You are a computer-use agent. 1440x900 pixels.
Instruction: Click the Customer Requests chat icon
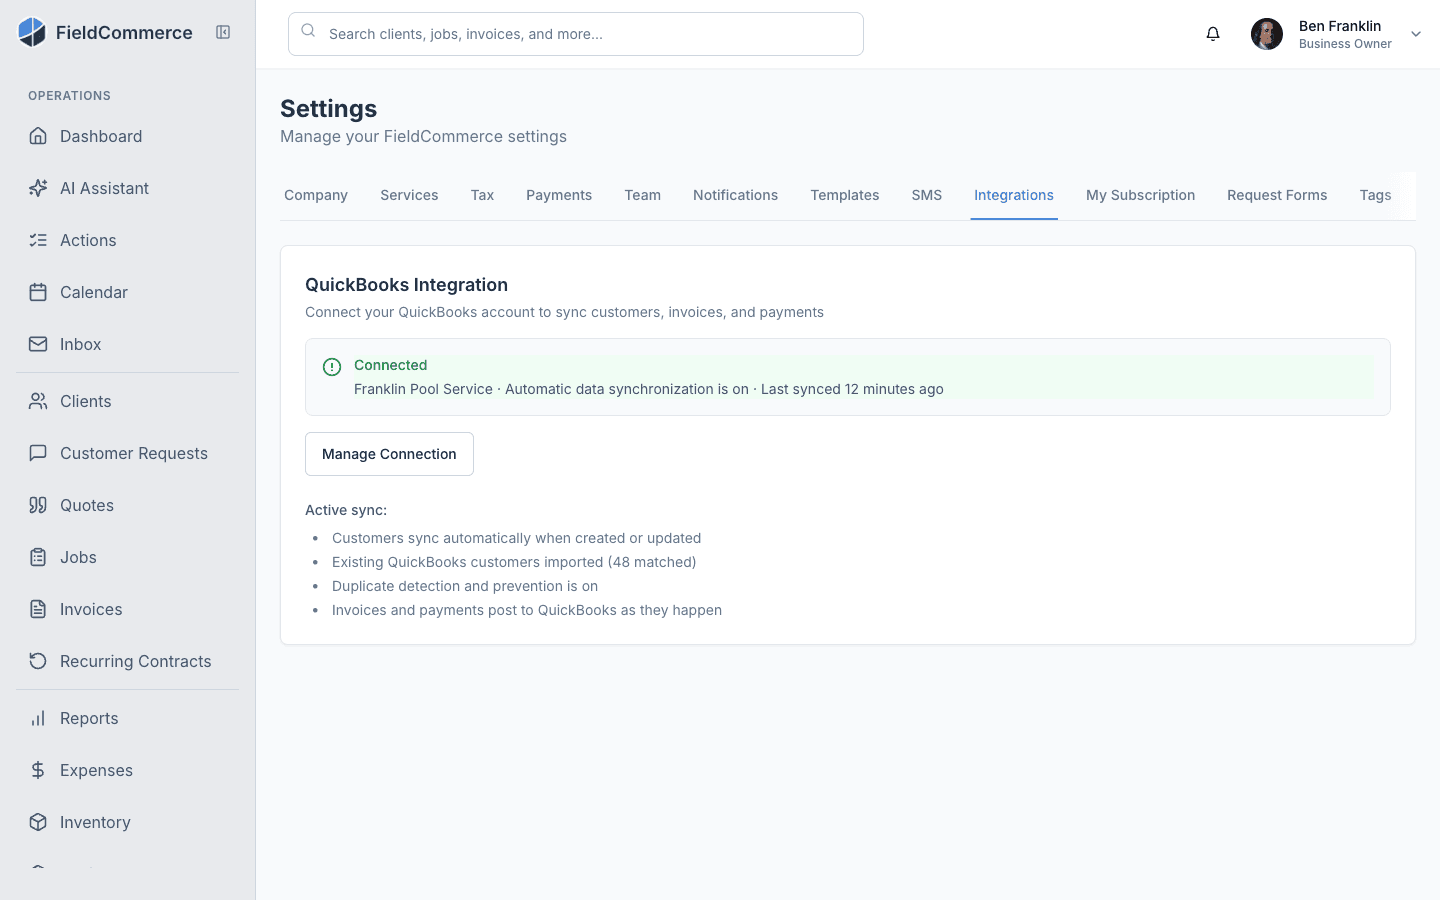(38, 453)
